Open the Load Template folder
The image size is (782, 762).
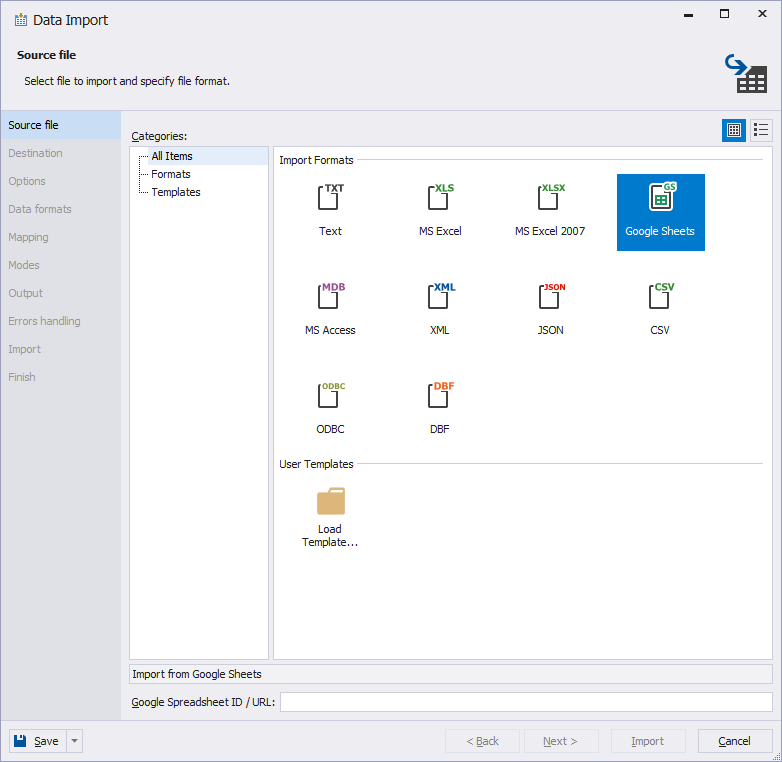pos(330,517)
